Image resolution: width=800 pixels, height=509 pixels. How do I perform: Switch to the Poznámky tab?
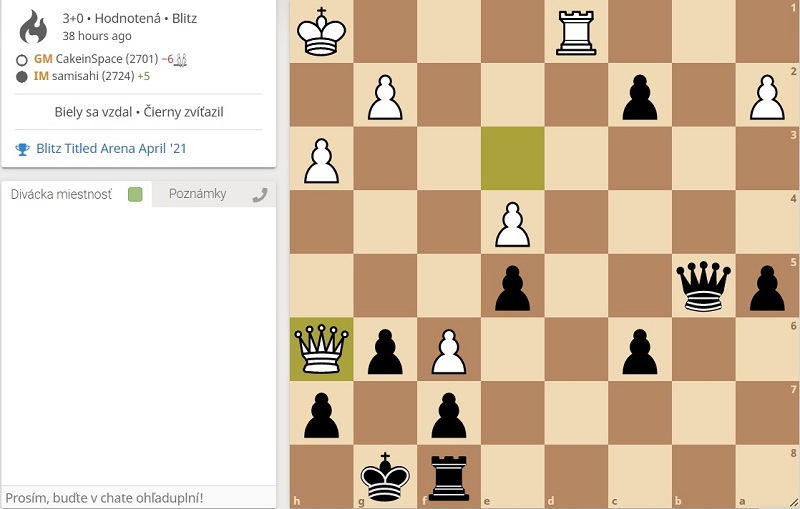point(197,194)
